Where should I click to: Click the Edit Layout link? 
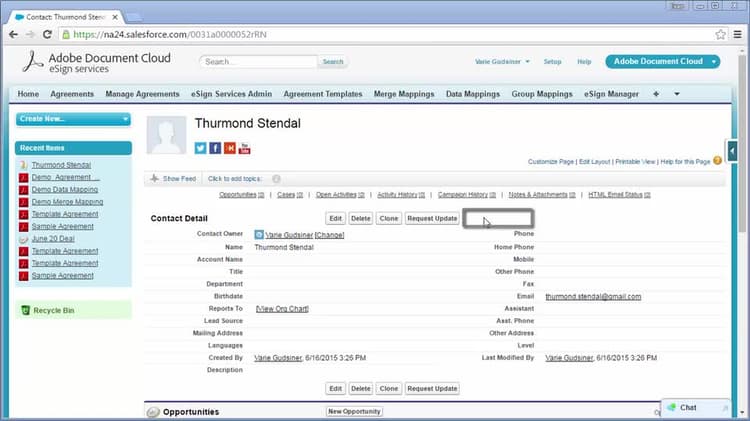tap(595, 162)
